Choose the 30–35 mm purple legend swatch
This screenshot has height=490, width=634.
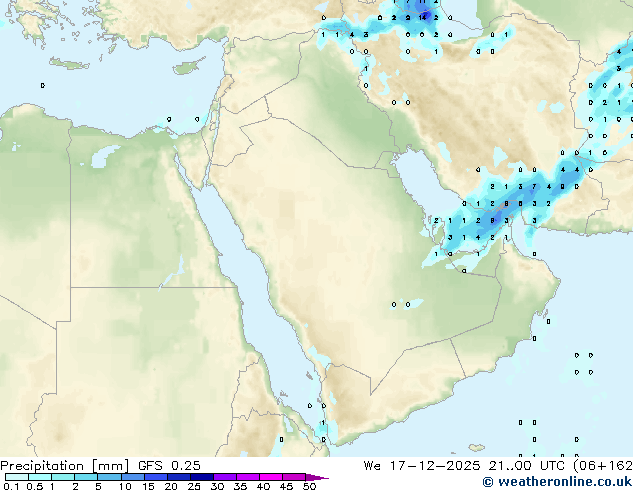(225, 477)
